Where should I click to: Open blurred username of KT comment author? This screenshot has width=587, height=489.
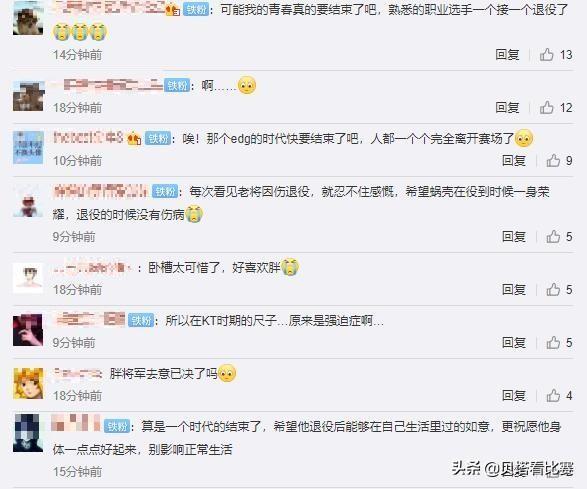click(x=90, y=319)
